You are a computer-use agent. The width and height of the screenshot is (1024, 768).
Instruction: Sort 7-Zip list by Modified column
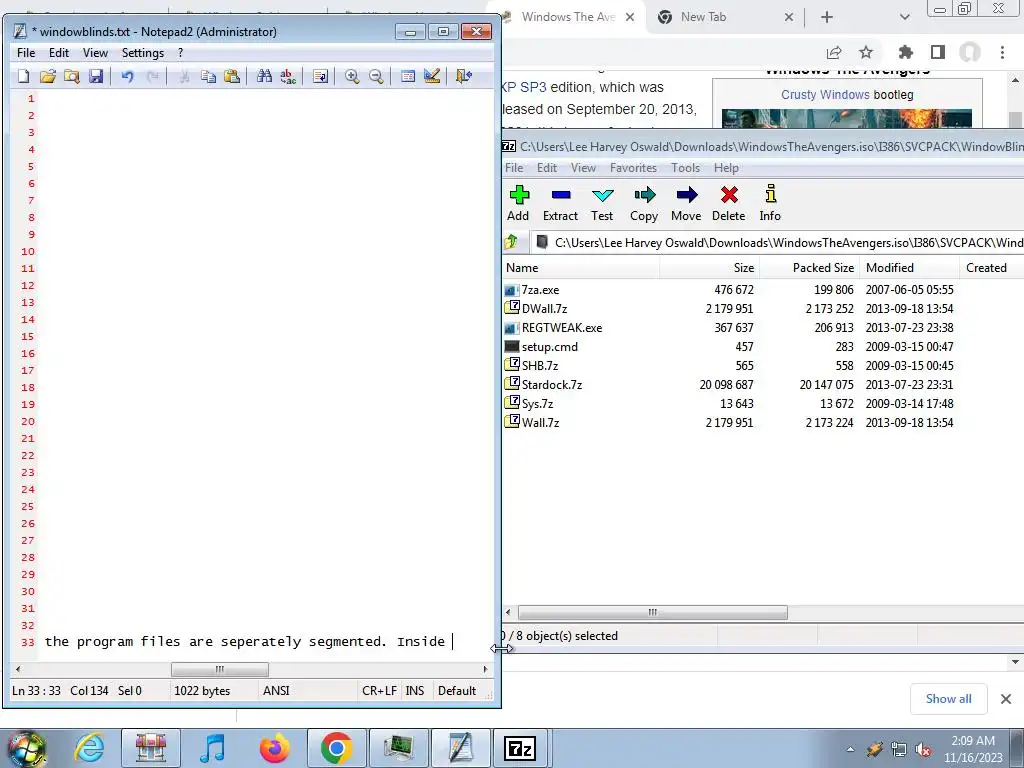(909, 268)
